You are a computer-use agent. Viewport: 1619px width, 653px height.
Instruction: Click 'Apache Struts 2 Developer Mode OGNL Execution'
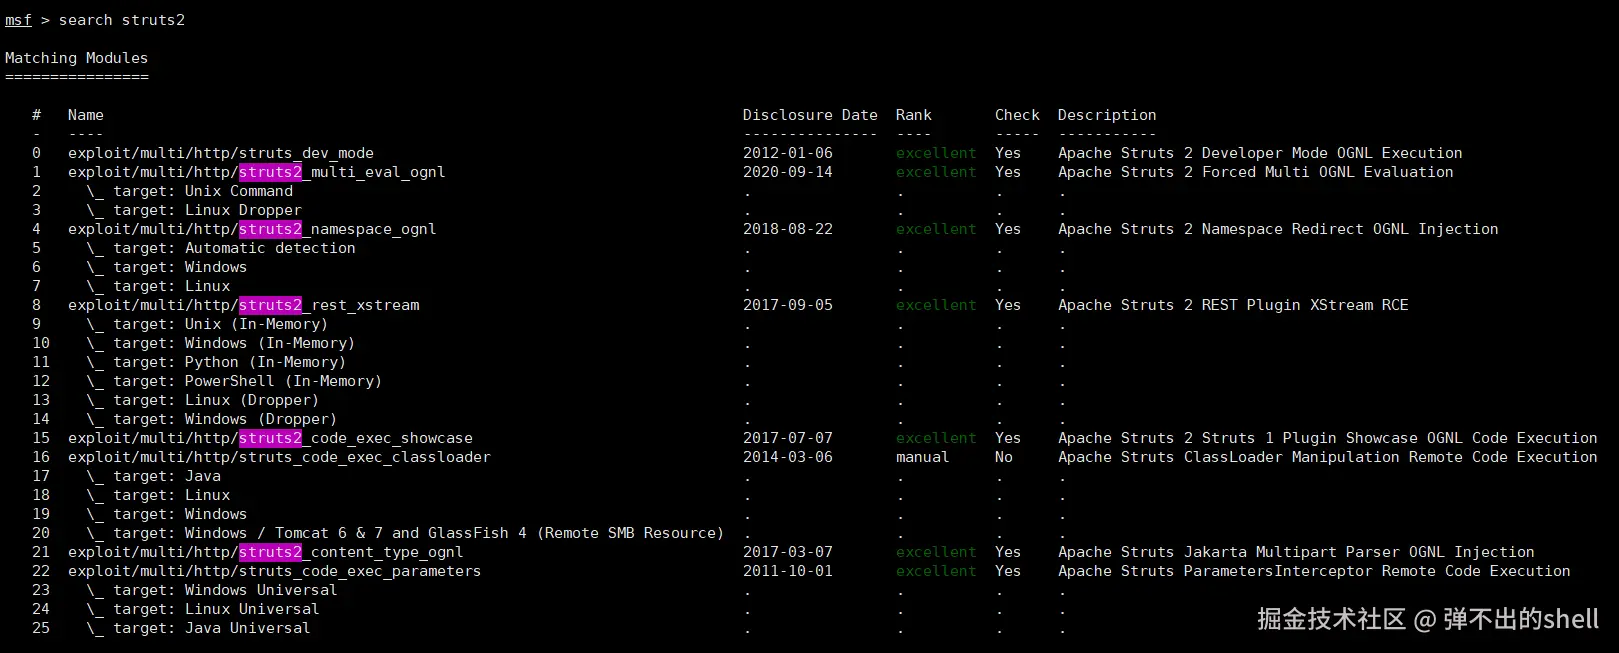[1260, 153]
